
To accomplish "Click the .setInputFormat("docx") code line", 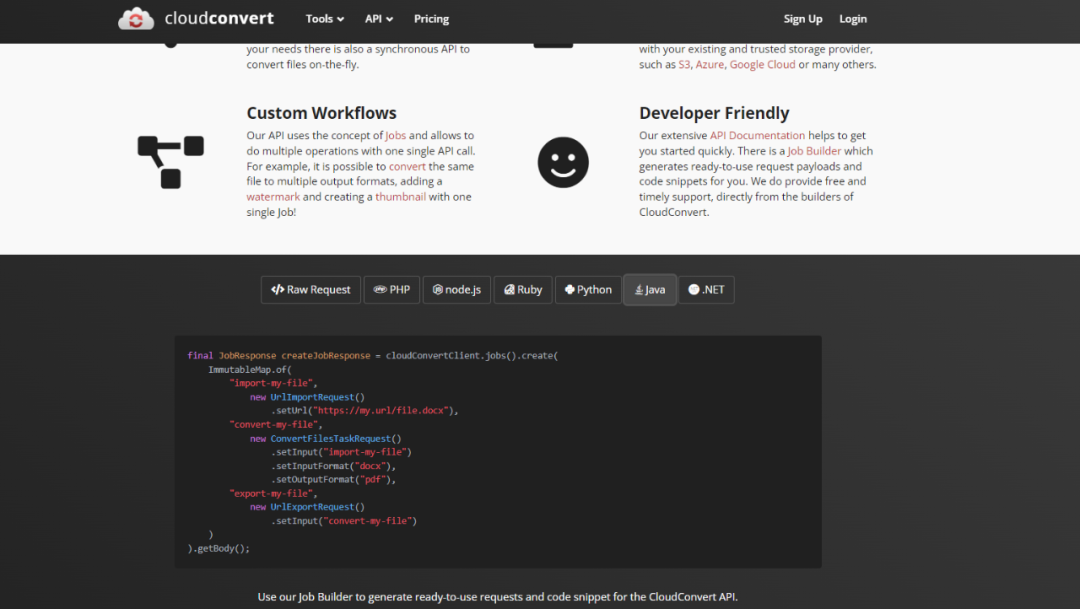I will (333, 466).
